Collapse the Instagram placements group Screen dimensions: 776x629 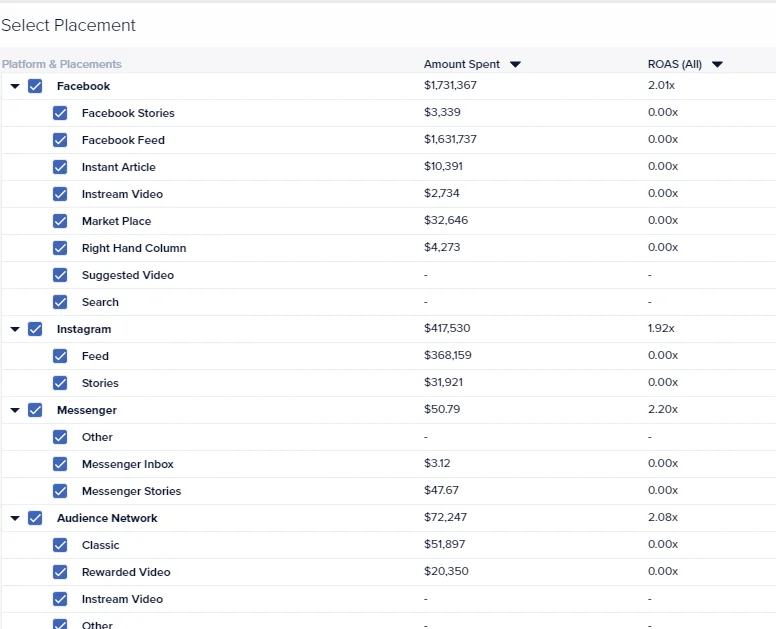coord(15,330)
